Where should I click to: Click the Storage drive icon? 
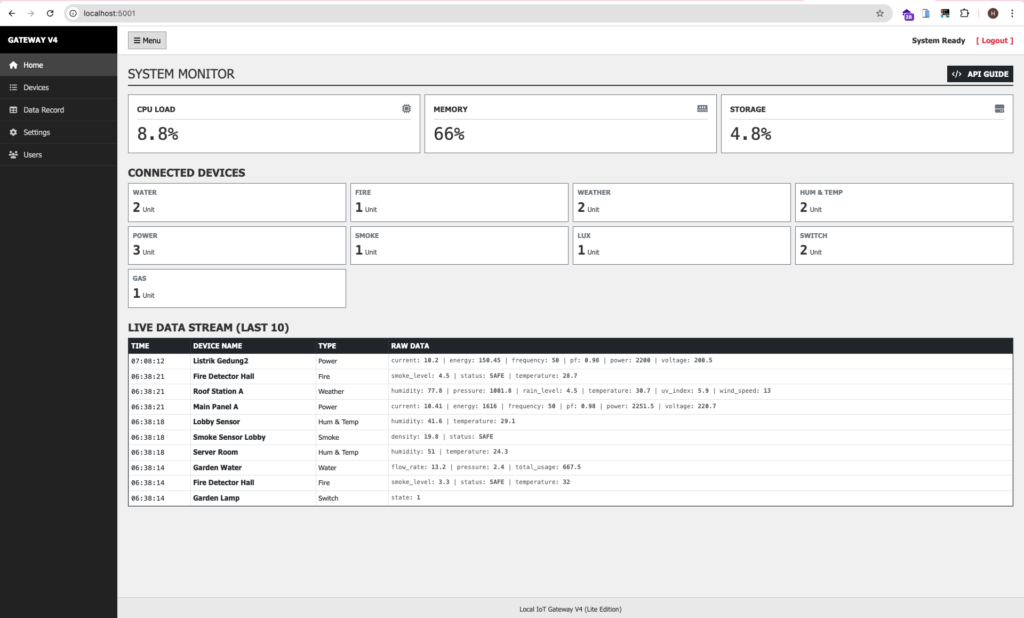click(x=999, y=109)
